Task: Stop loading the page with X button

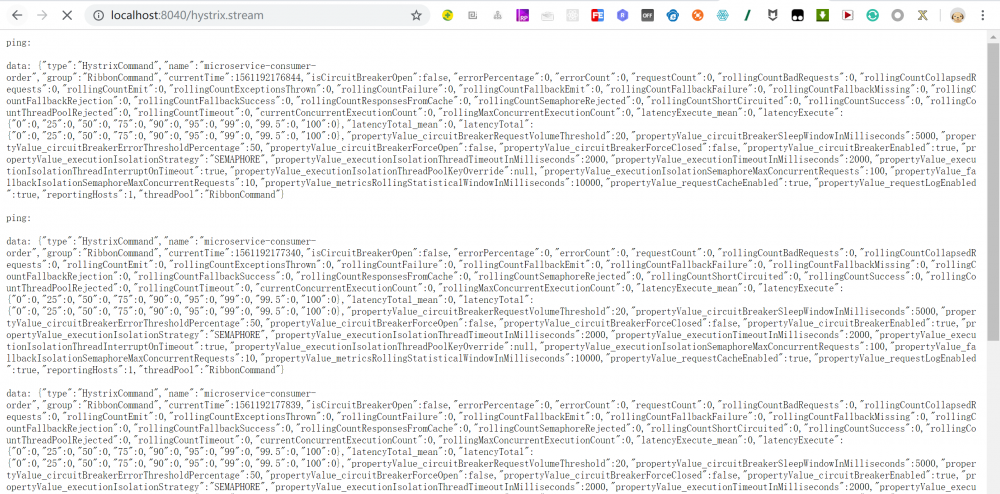Action: coord(67,15)
